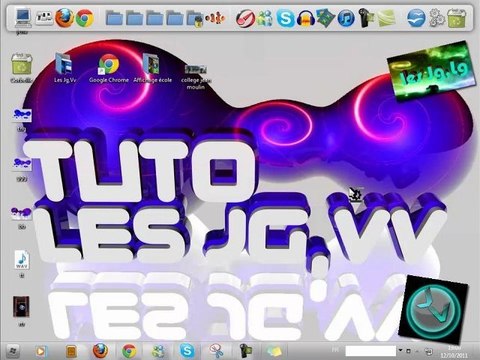This screenshot has width=480, height=360.
Task: Click the white input box in the taskbar
Action: [x=371, y=351]
